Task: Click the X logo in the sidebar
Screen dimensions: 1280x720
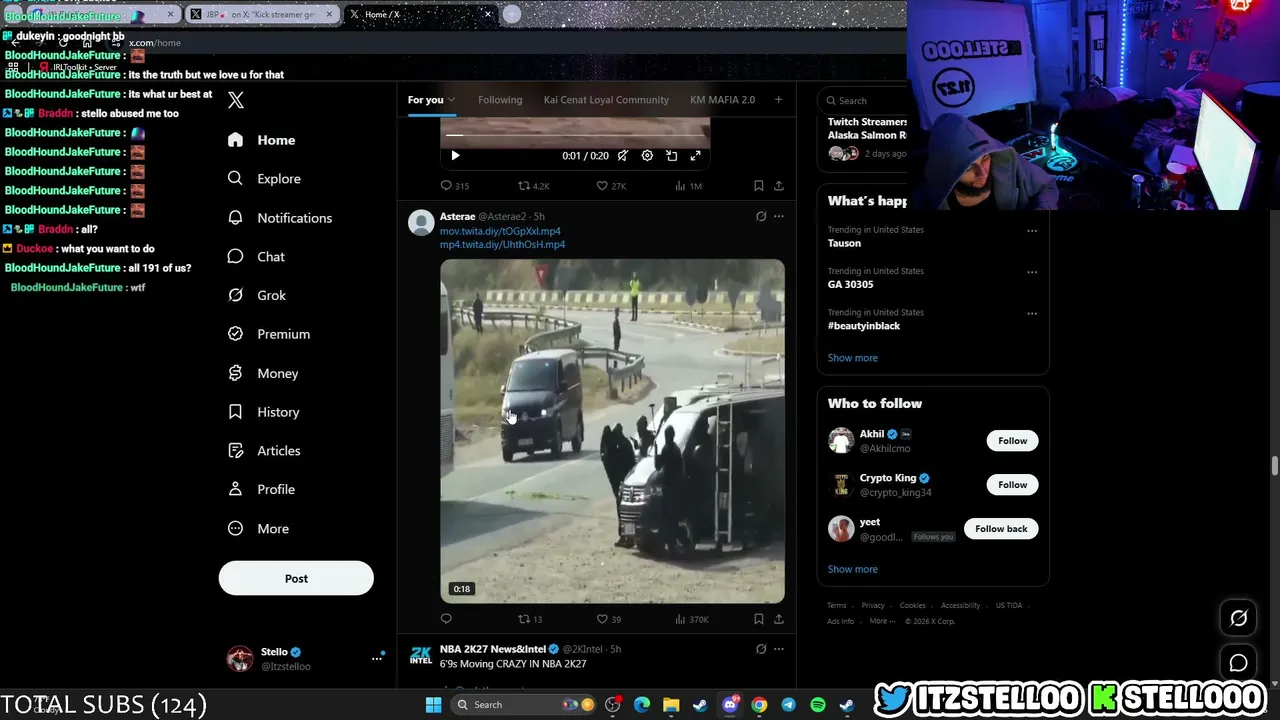Action: tap(236, 100)
